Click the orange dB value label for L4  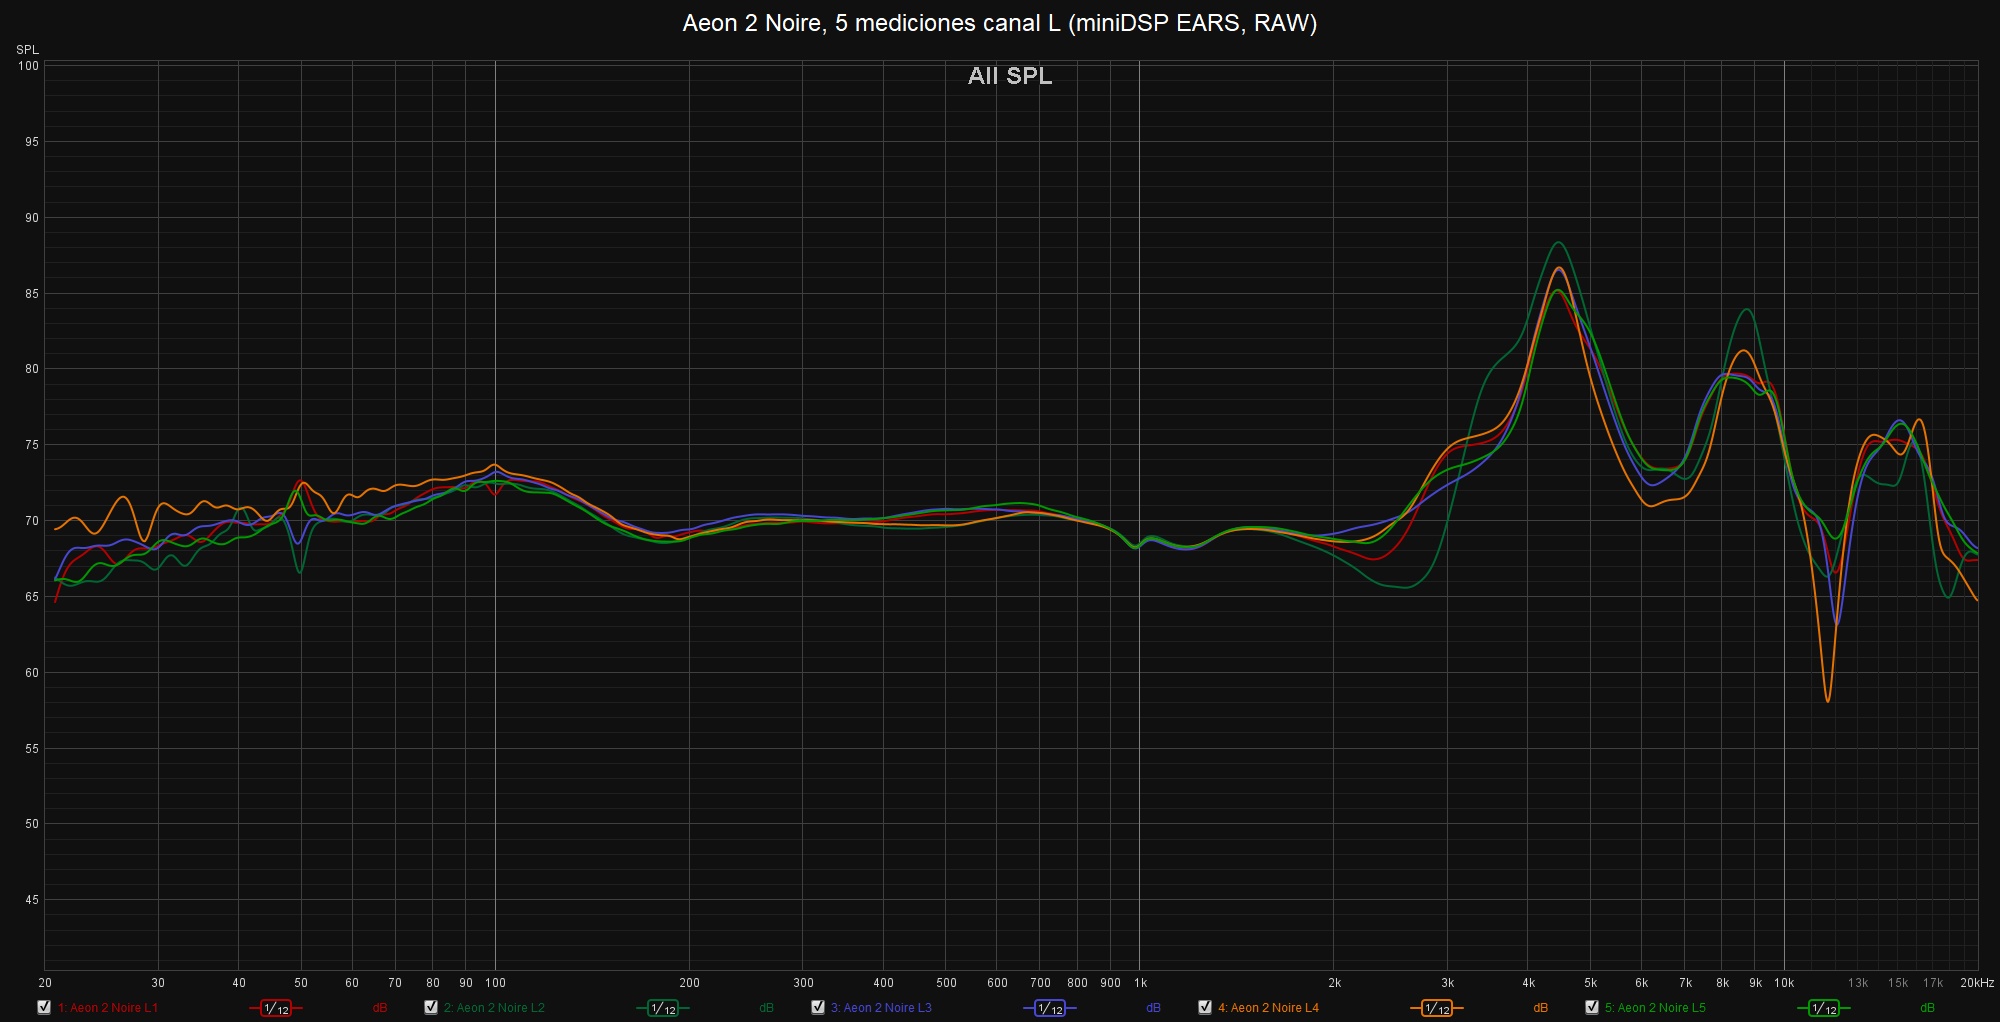(1540, 1008)
